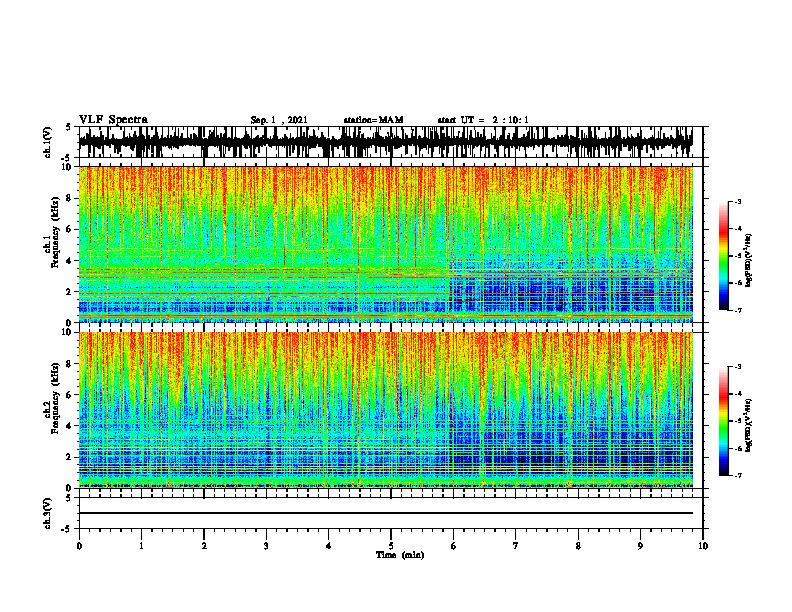Click the "ch.1(V)" axis label
Viewport: 792px width, 612px height.
point(48,142)
